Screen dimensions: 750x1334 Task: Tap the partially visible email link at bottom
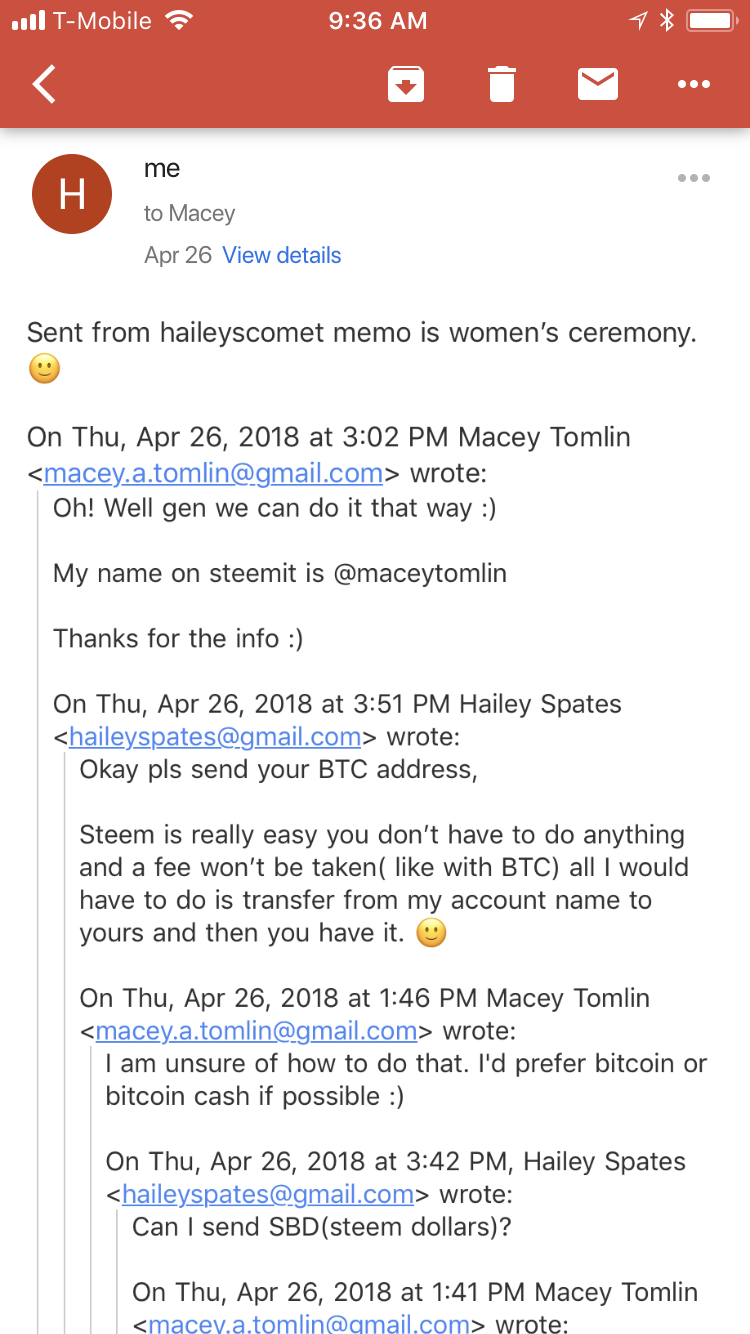309,1323
